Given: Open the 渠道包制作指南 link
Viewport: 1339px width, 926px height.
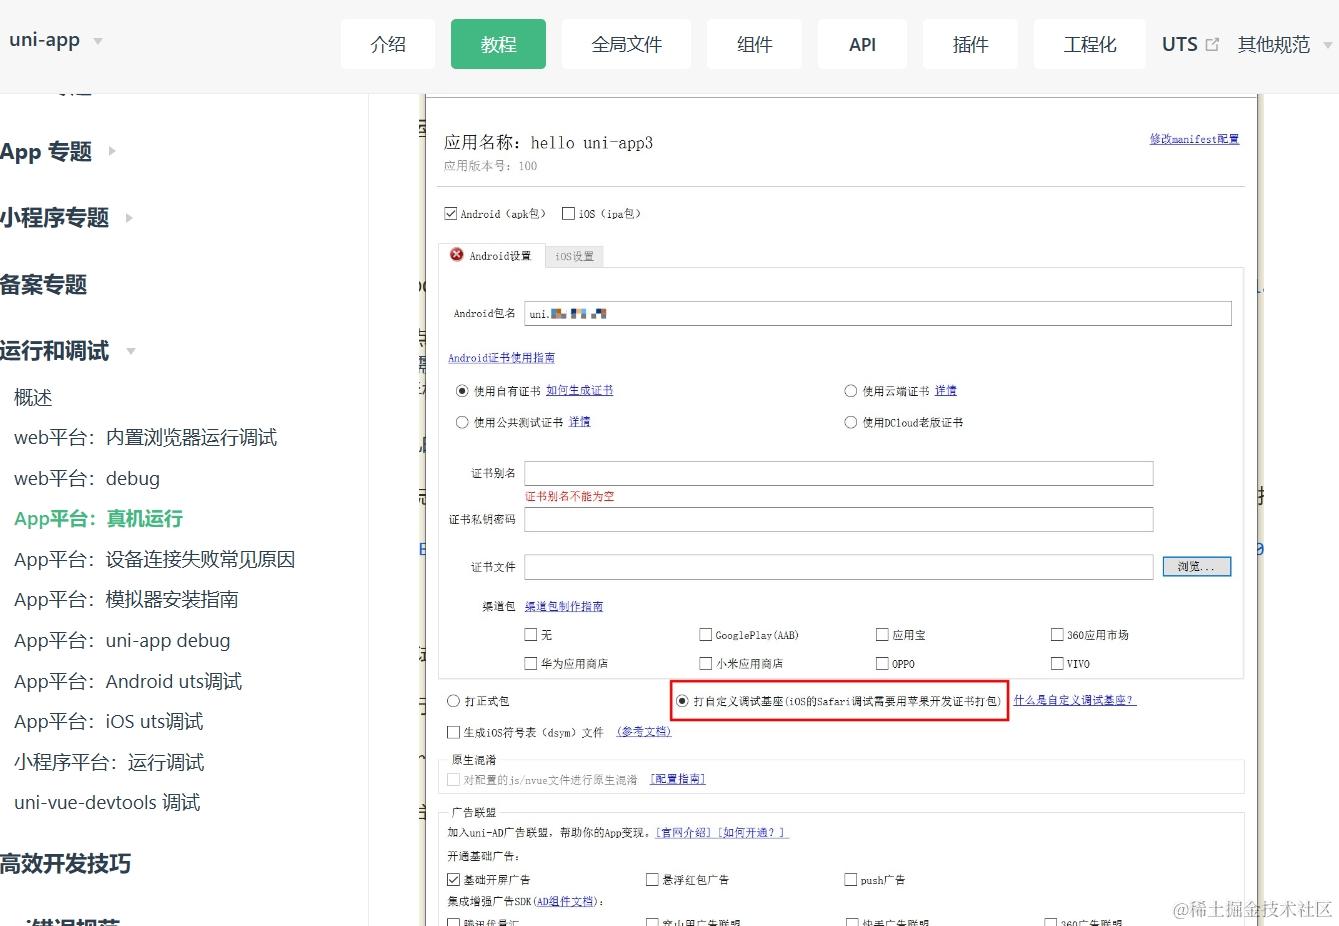Looking at the screenshot, I should pyautogui.click(x=564, y=606).
